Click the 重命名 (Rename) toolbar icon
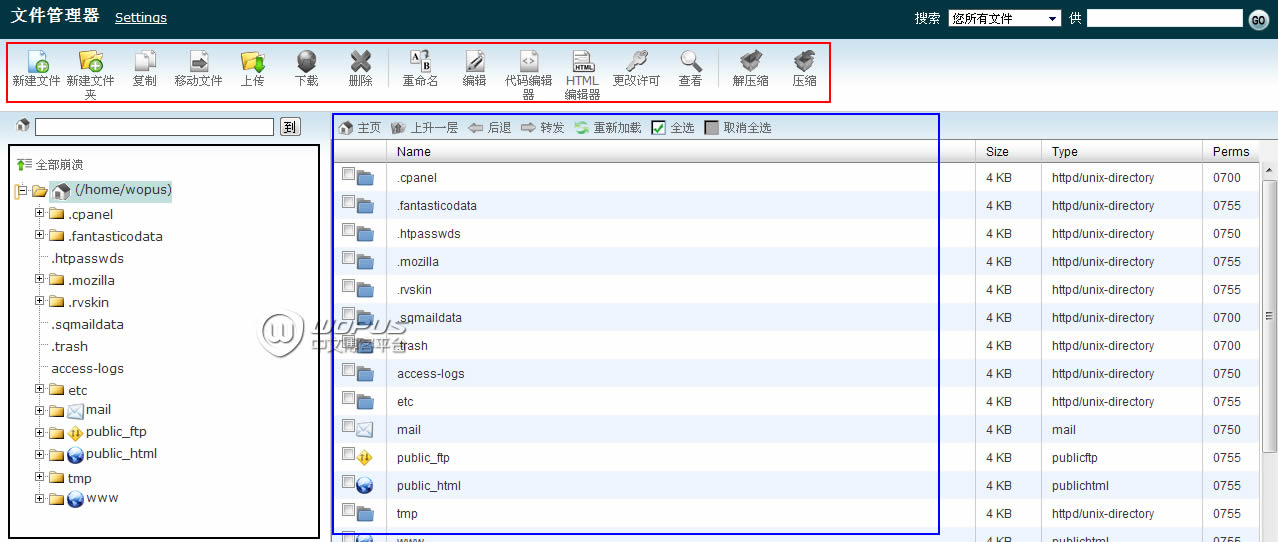1278x542 pixels. (x=421, y=61)
